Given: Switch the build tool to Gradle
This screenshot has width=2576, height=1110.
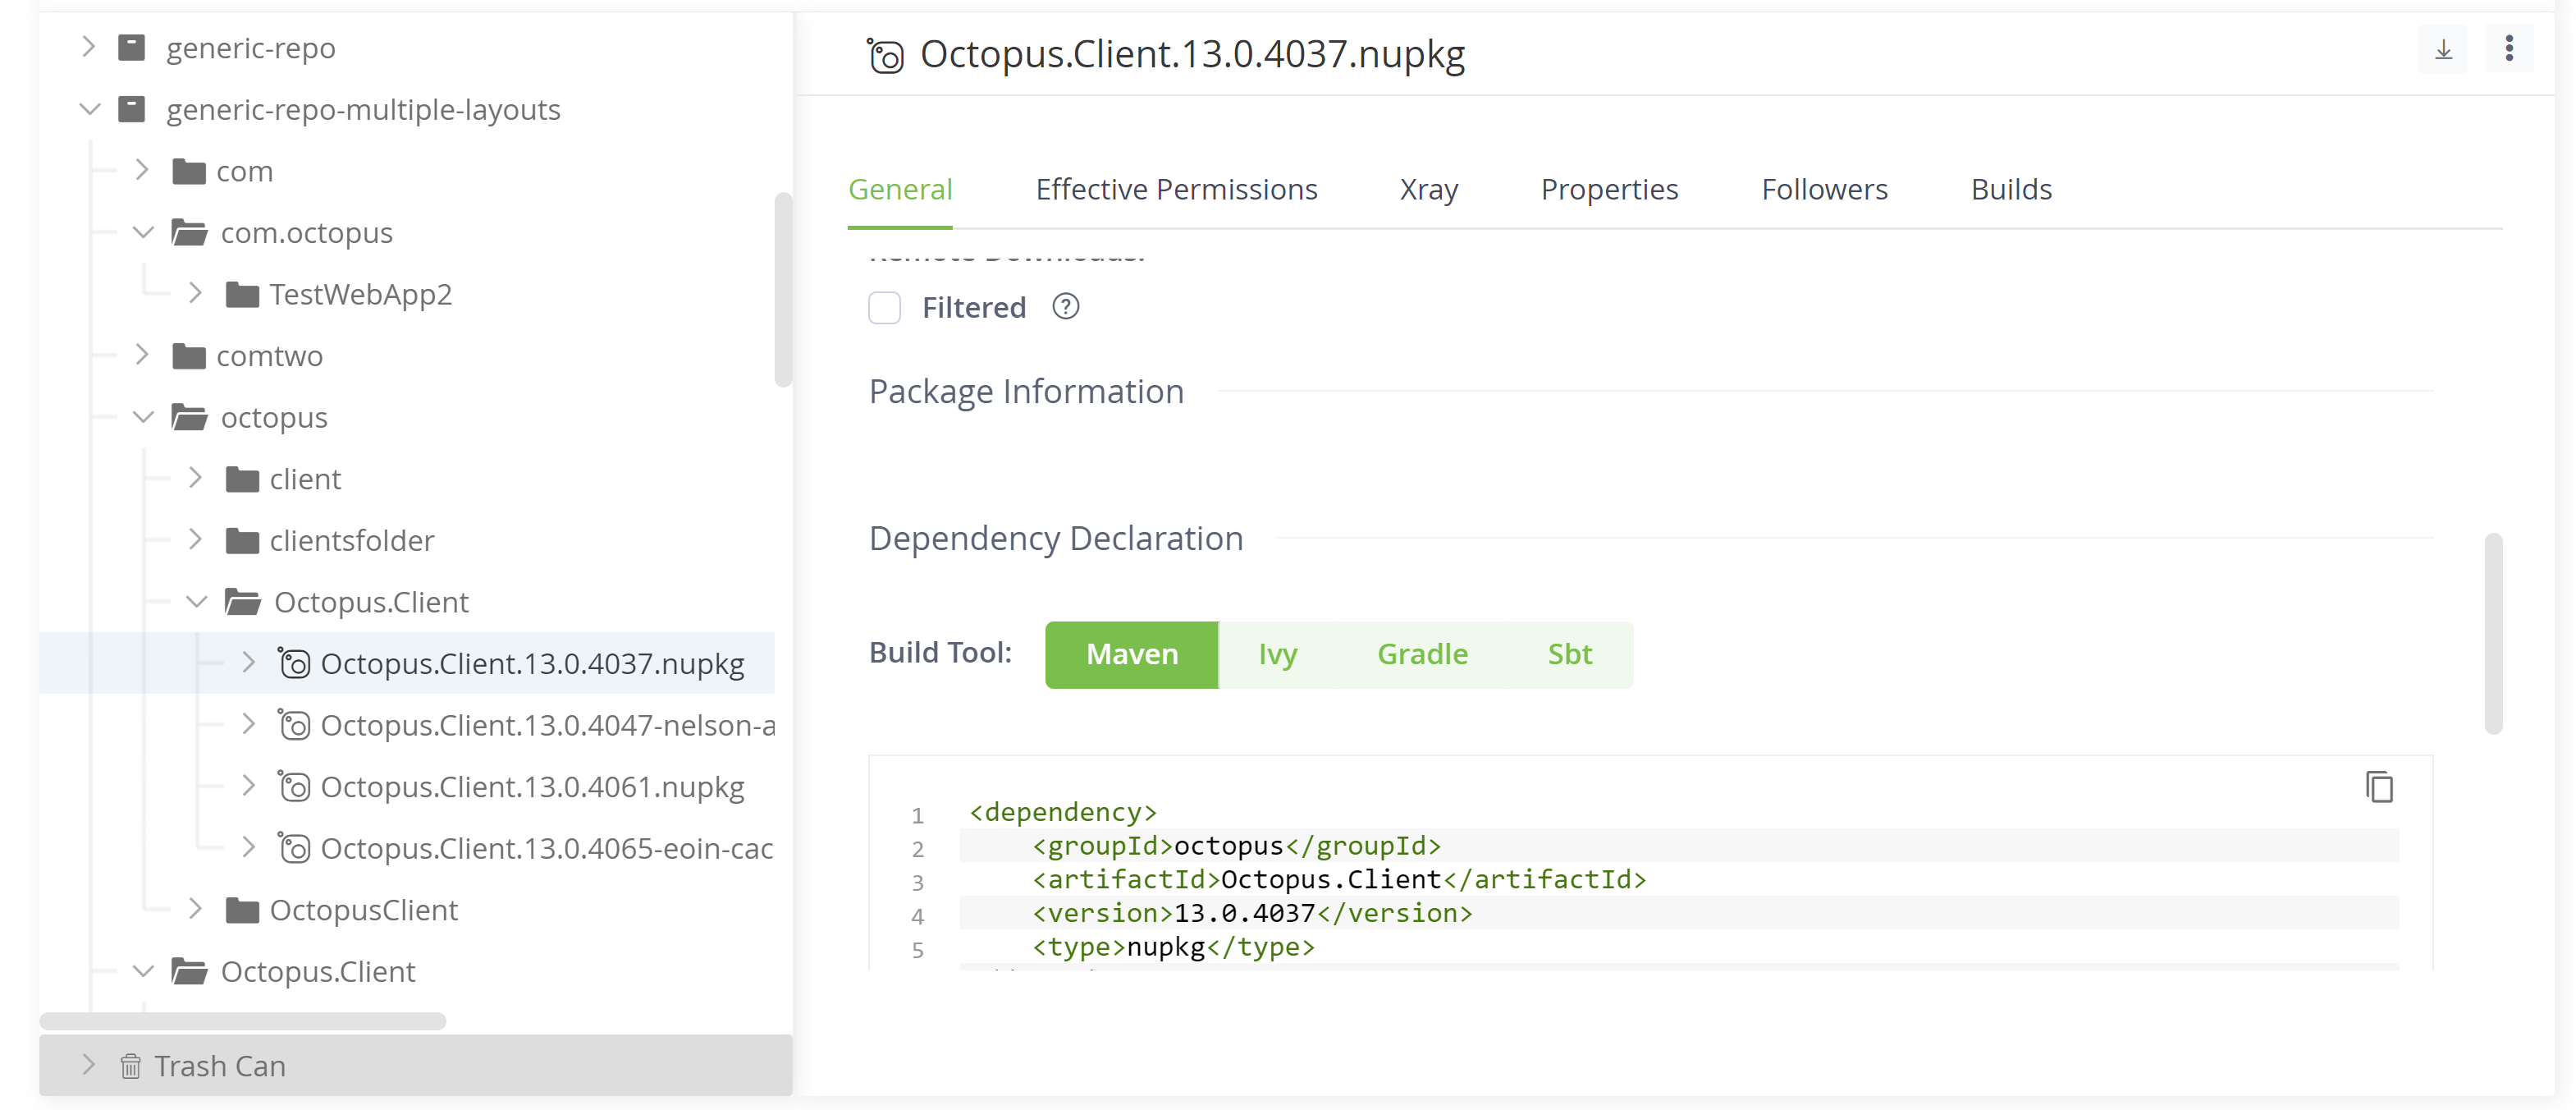Looking at the screenshot, I should pyautogui.click(x=1422, y=654).
